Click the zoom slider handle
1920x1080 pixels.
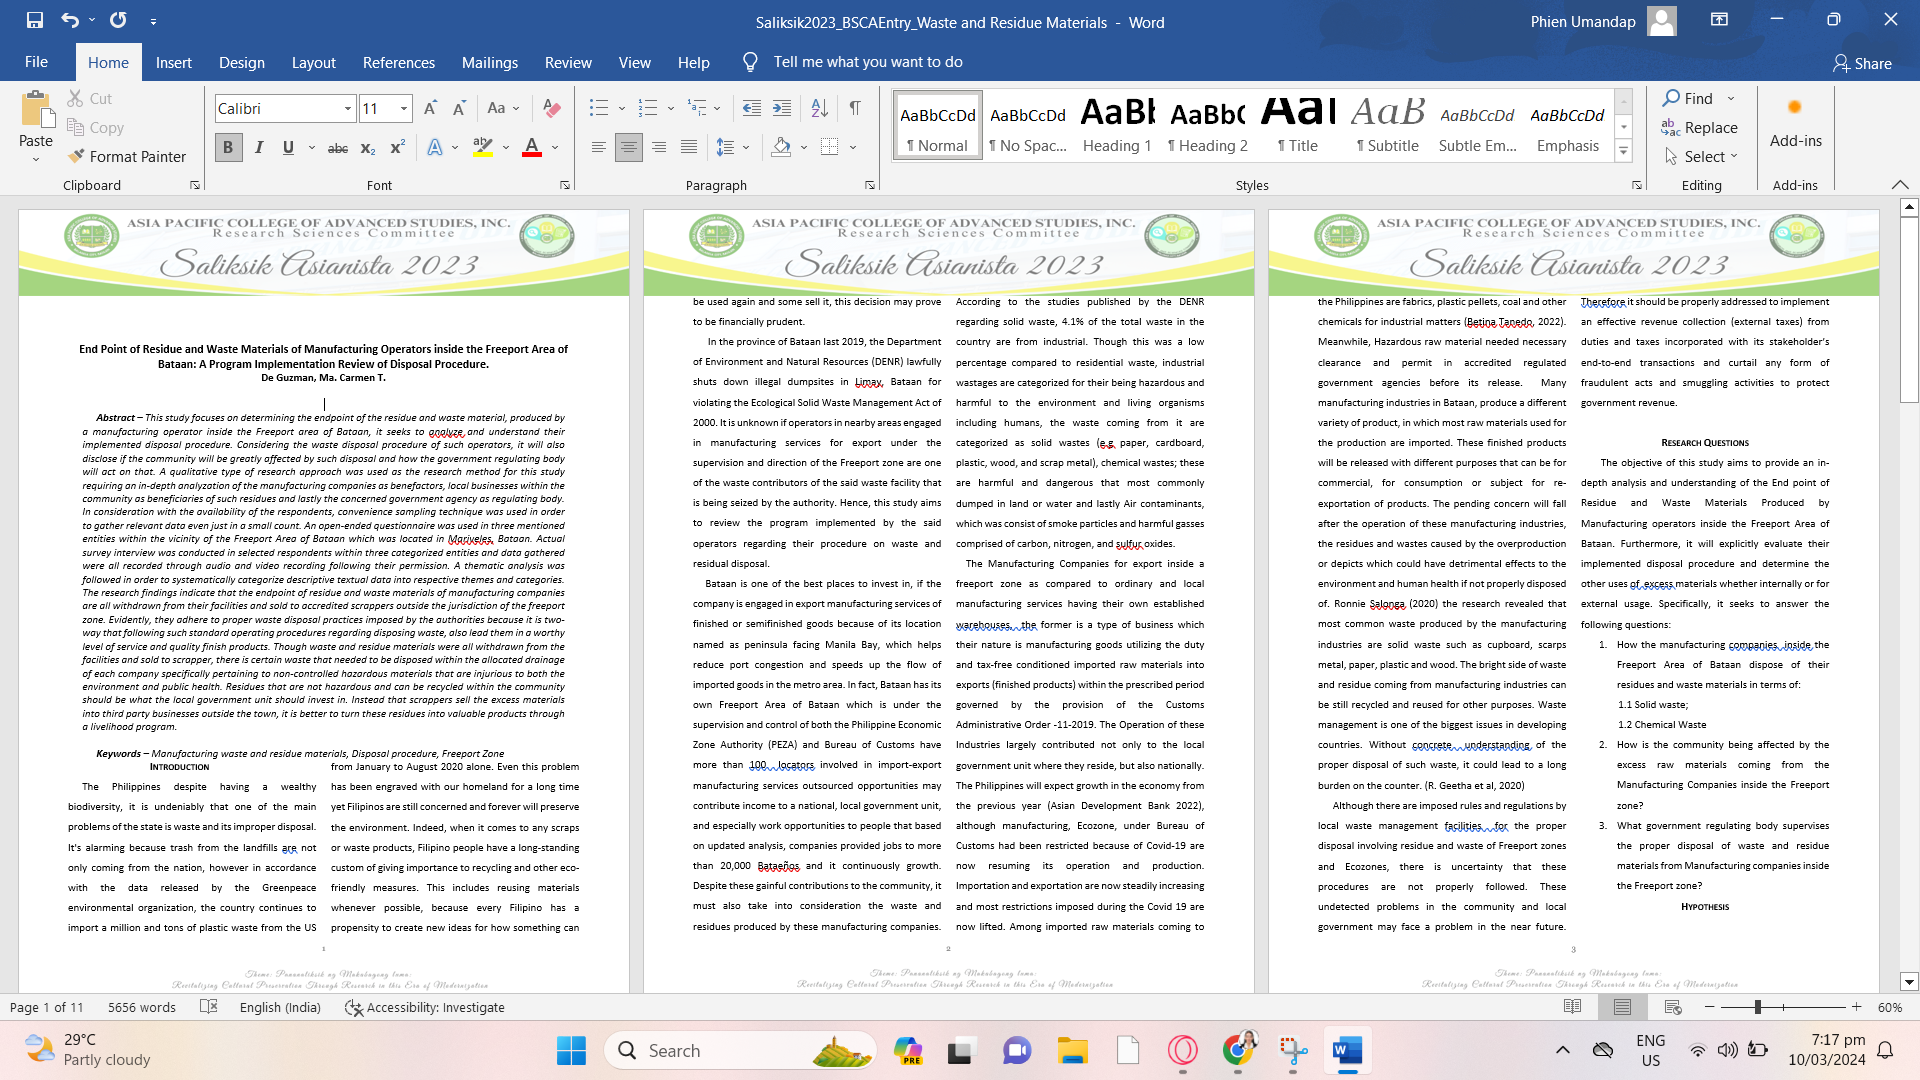point(1757,1007)
